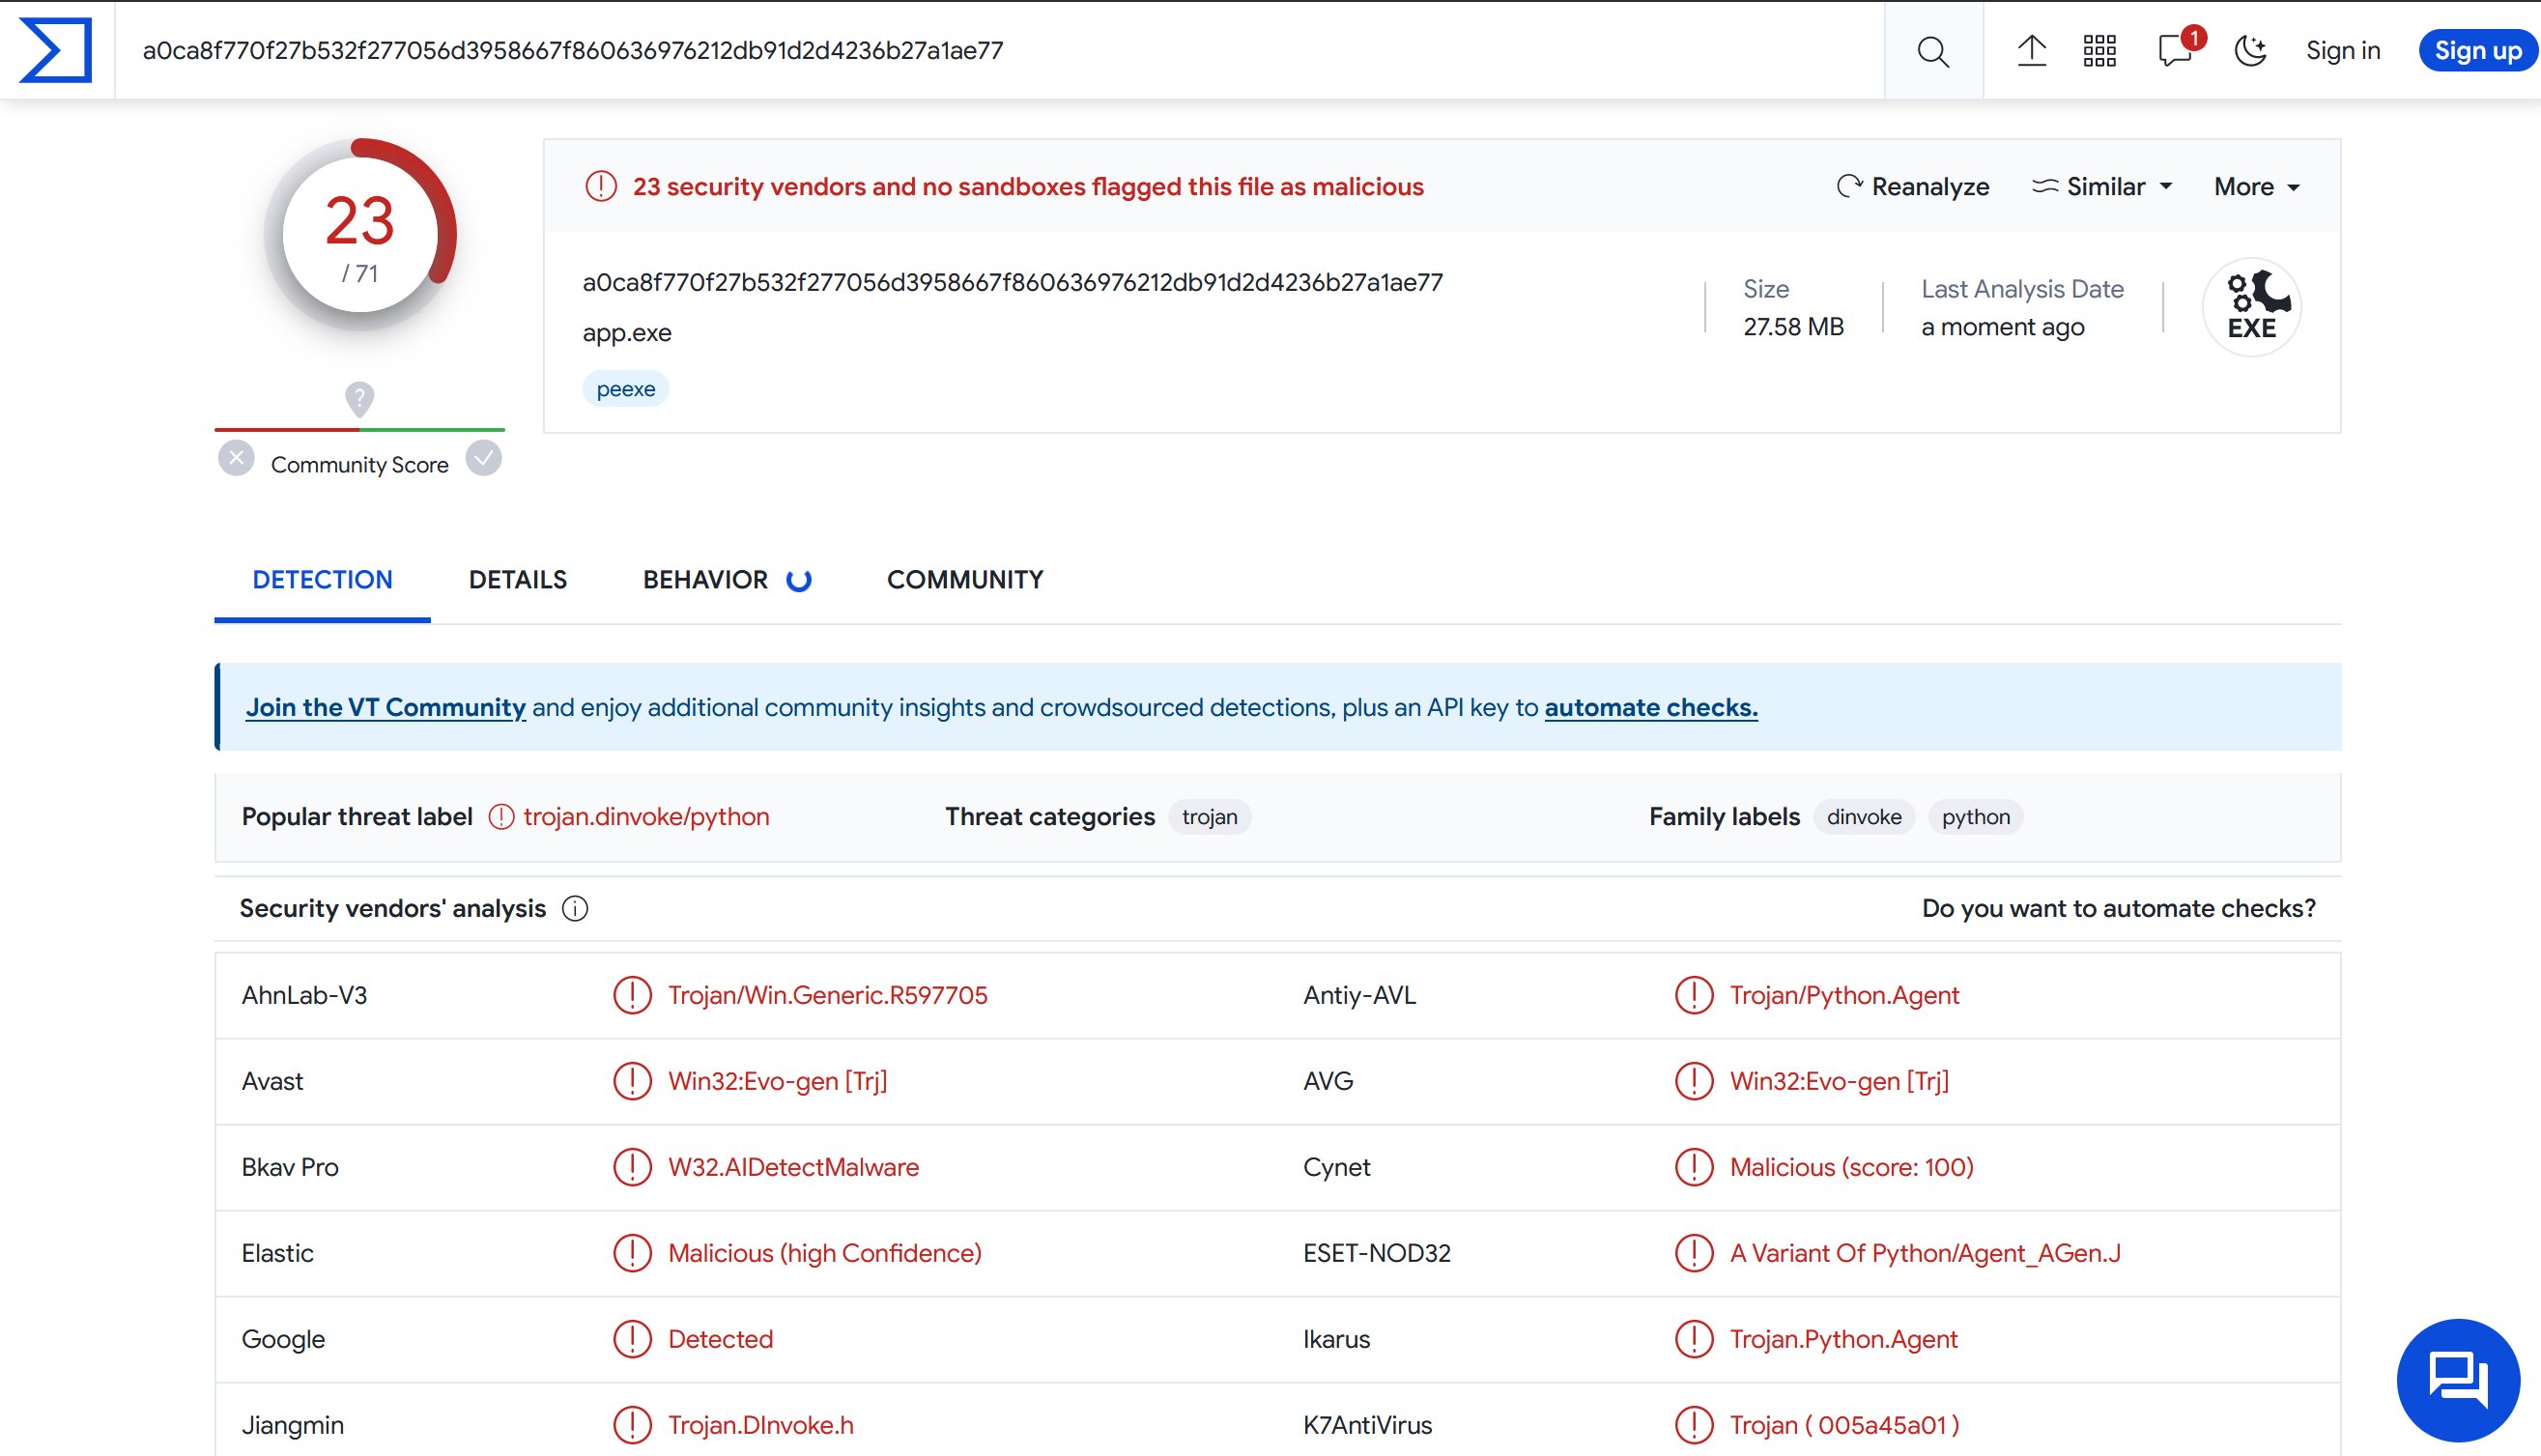Click Trojan.Python.Agent result for Ikarus
The height and width of the screenshot is (1456, 2541).
1843,1339
